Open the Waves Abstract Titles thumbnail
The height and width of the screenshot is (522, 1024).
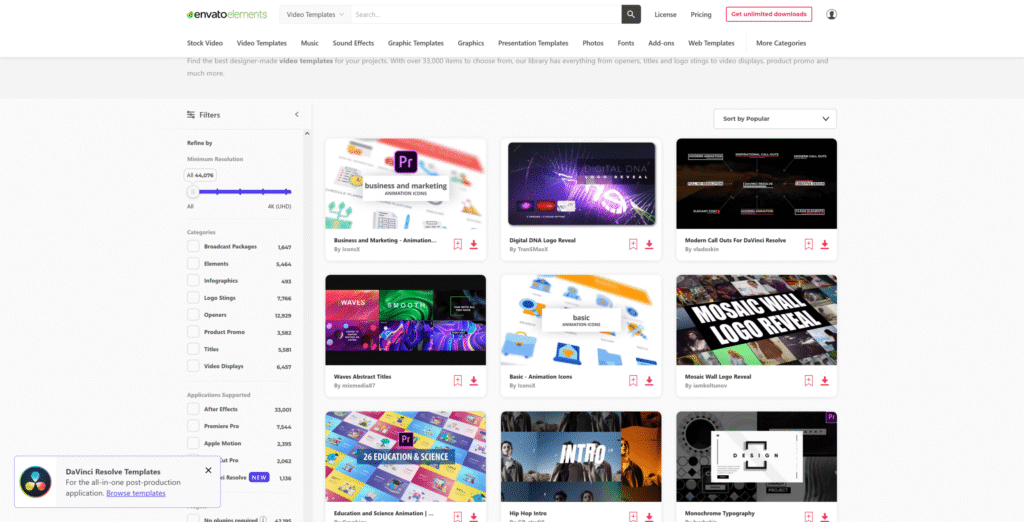pyautogui.click(x=406, y=319)
